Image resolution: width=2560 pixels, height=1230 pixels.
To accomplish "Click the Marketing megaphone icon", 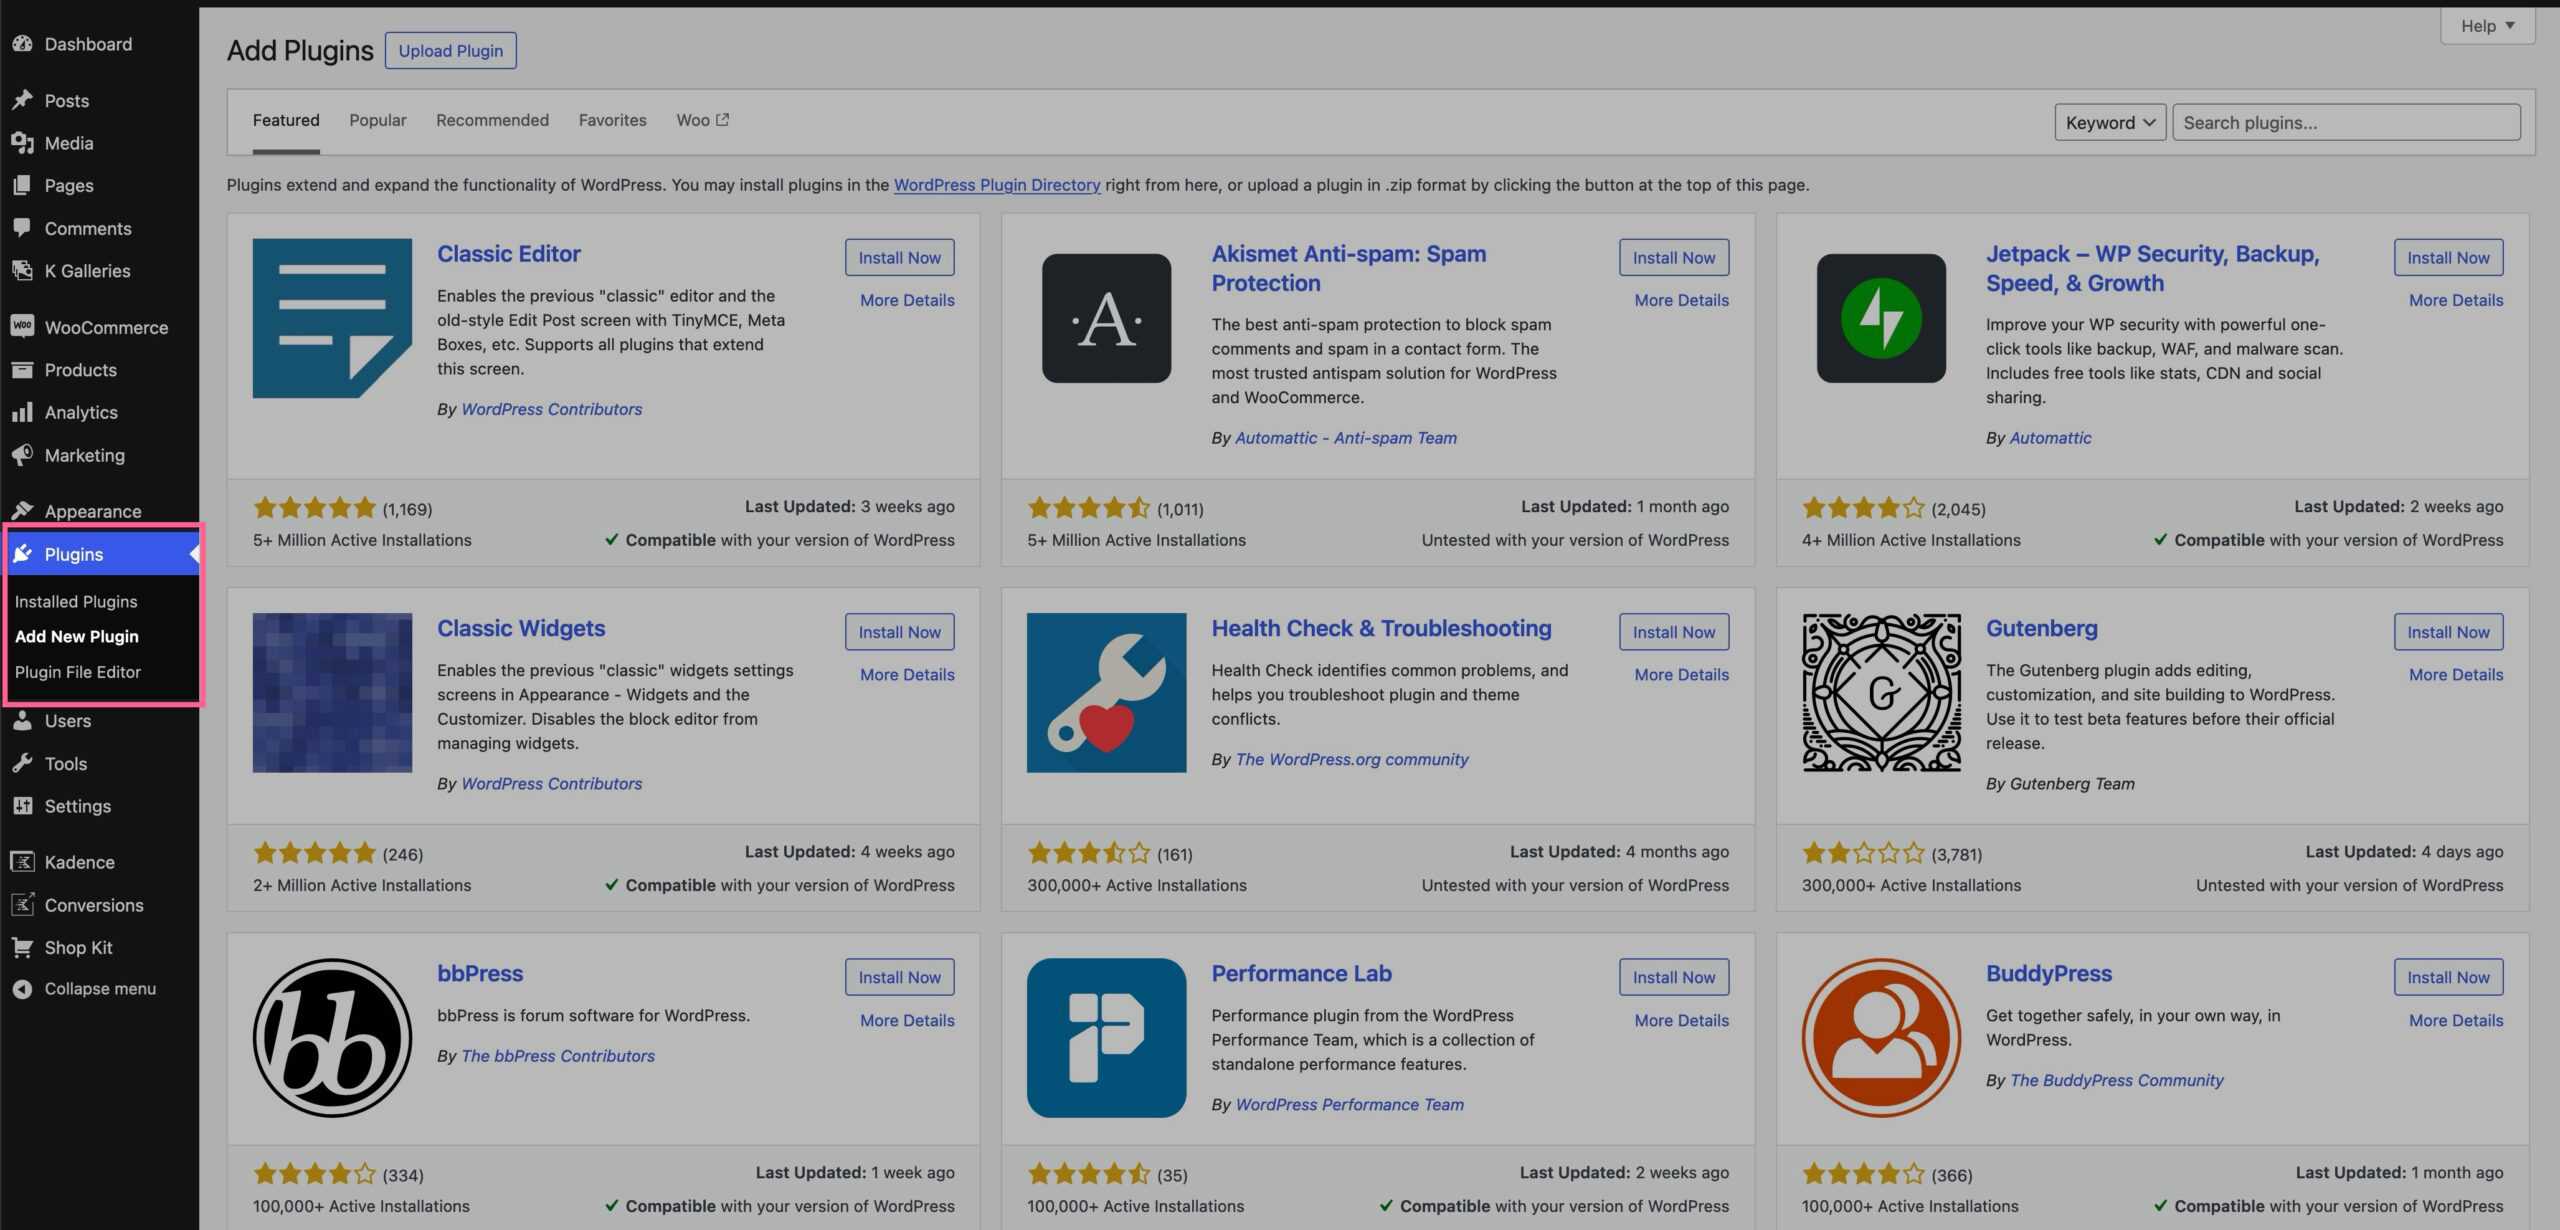I will [22, 455].
